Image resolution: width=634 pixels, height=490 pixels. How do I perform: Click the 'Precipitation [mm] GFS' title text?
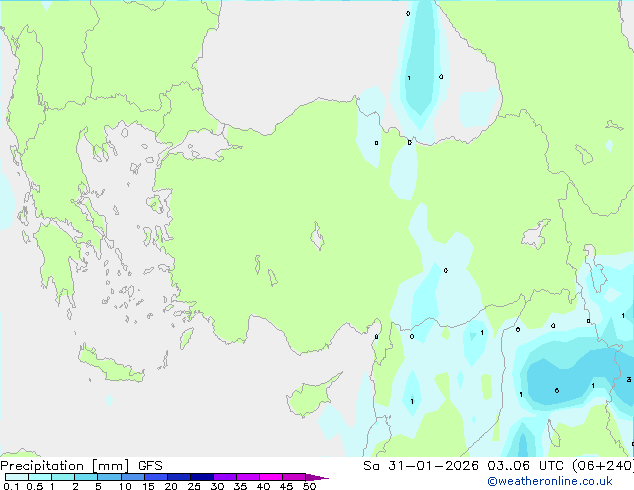pos(81,466)
